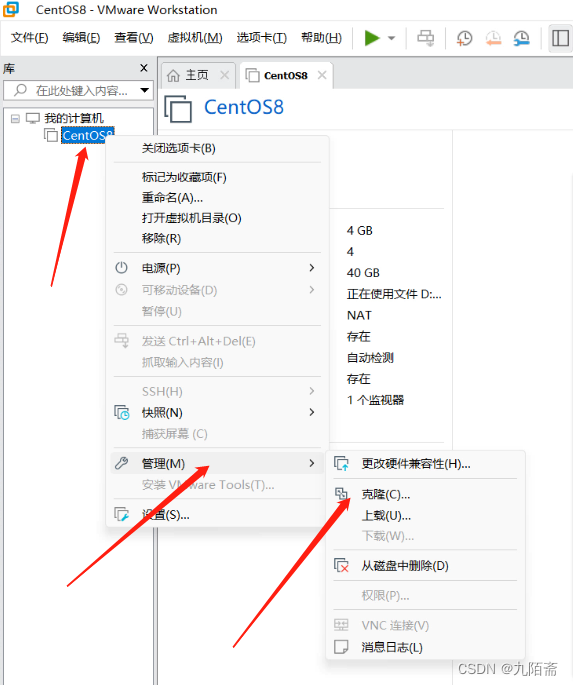Click the delete-from-disk red X icon
Screen dimensions: 573x685
[342, 566]
